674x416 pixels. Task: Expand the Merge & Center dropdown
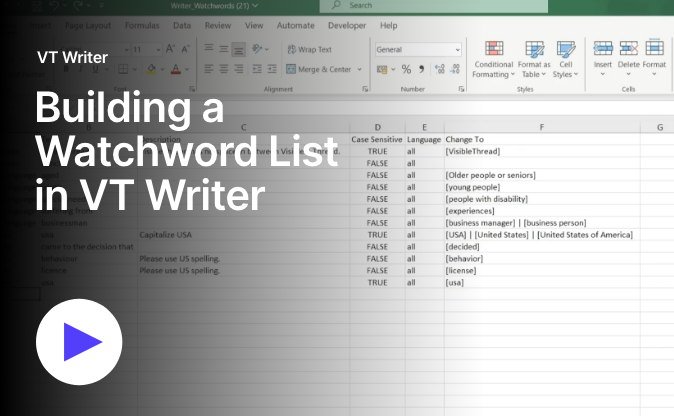point(358,70)
